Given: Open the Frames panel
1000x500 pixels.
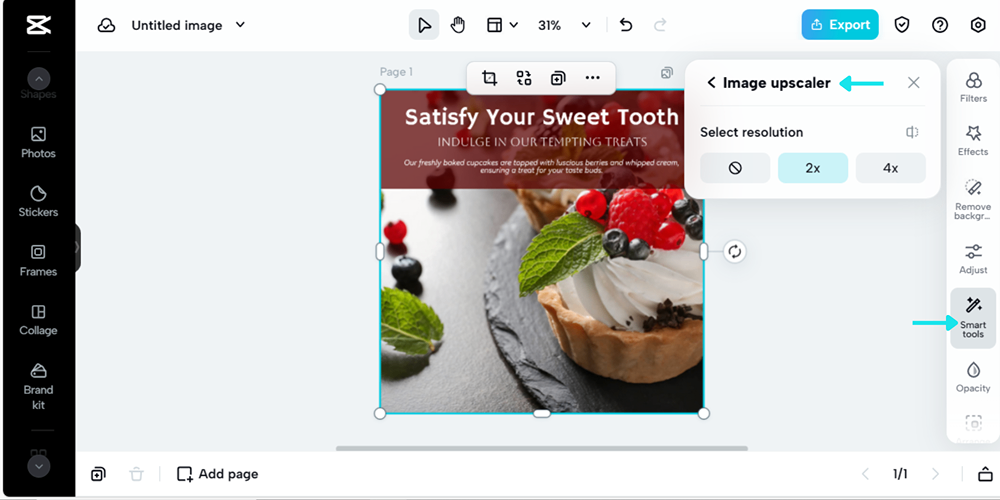Looking at the screenshot, I should coord(38,260).
